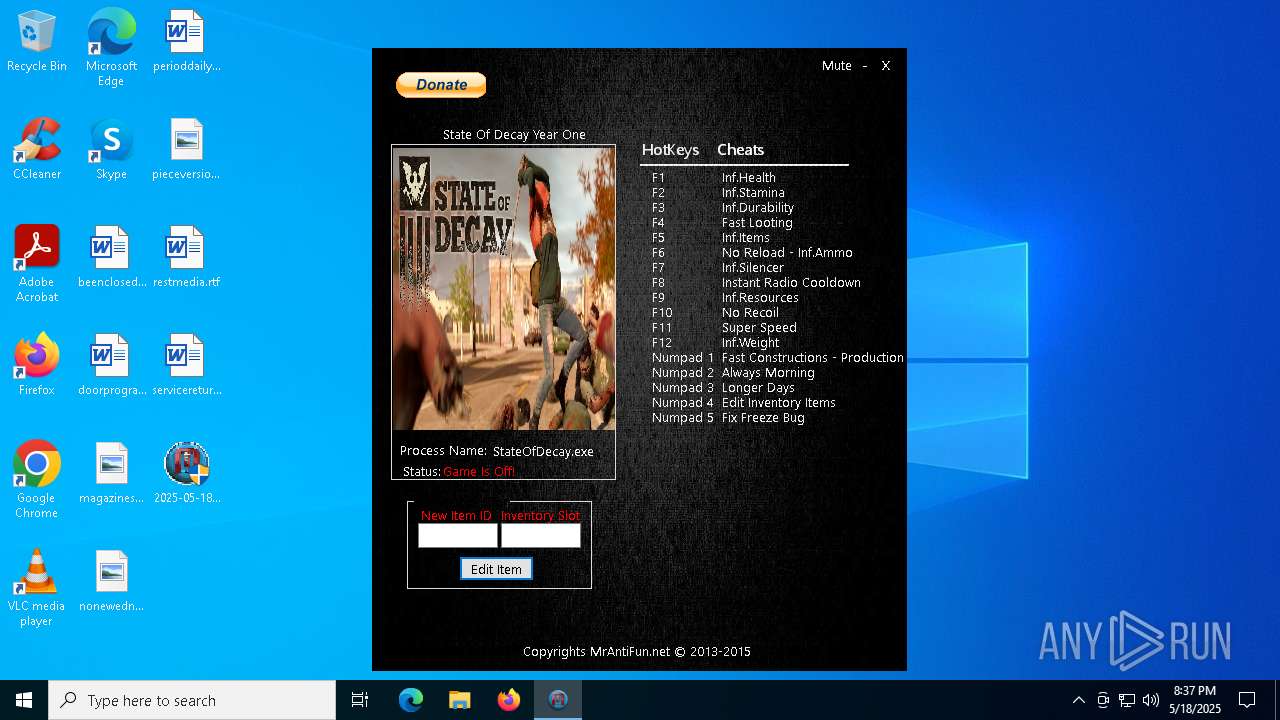Click the State of Decay cover image
The height and width of the screenshot is (720, 1280).
pyautogui.click(x=504, y=289)
